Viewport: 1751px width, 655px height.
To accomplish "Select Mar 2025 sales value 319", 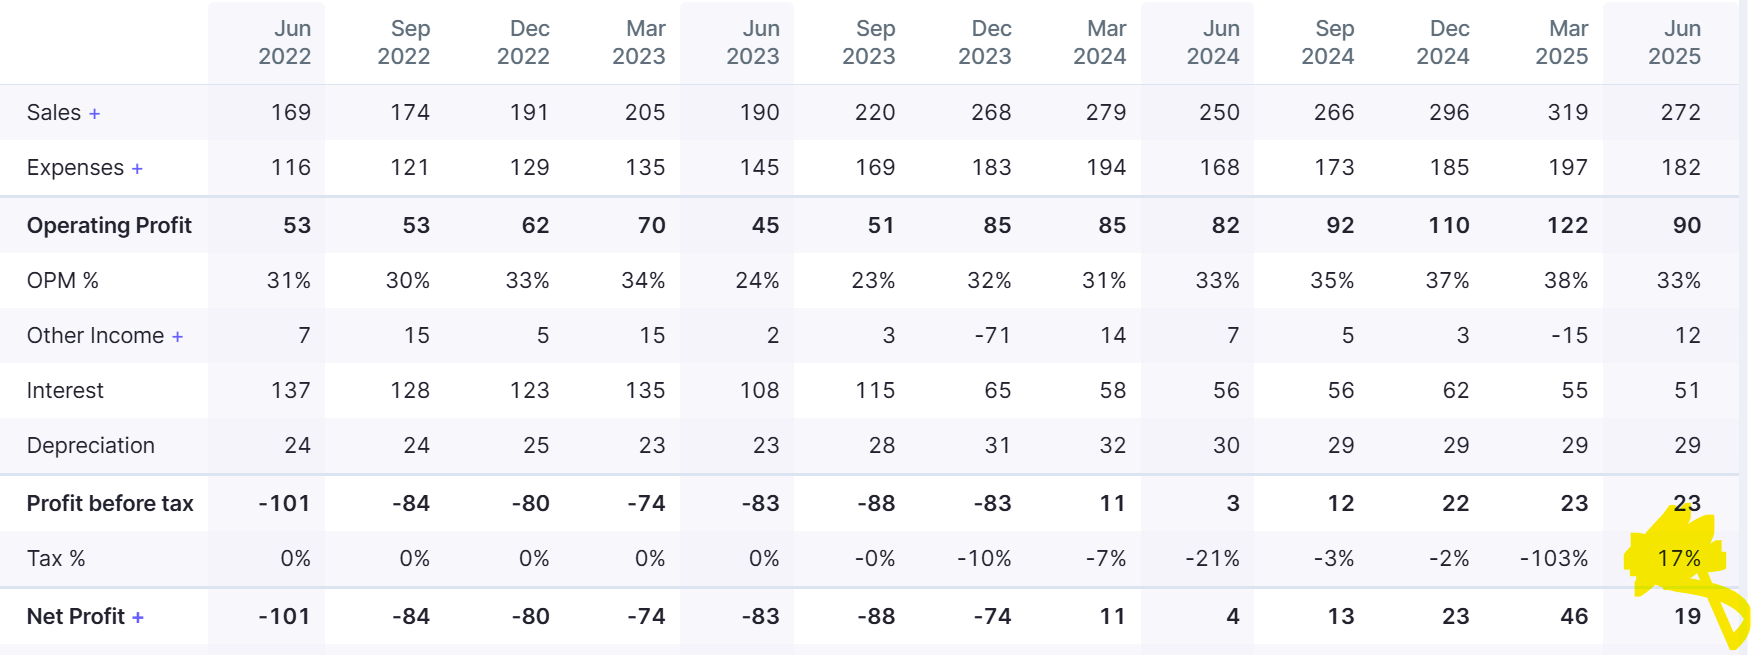I will point(1567,113).
